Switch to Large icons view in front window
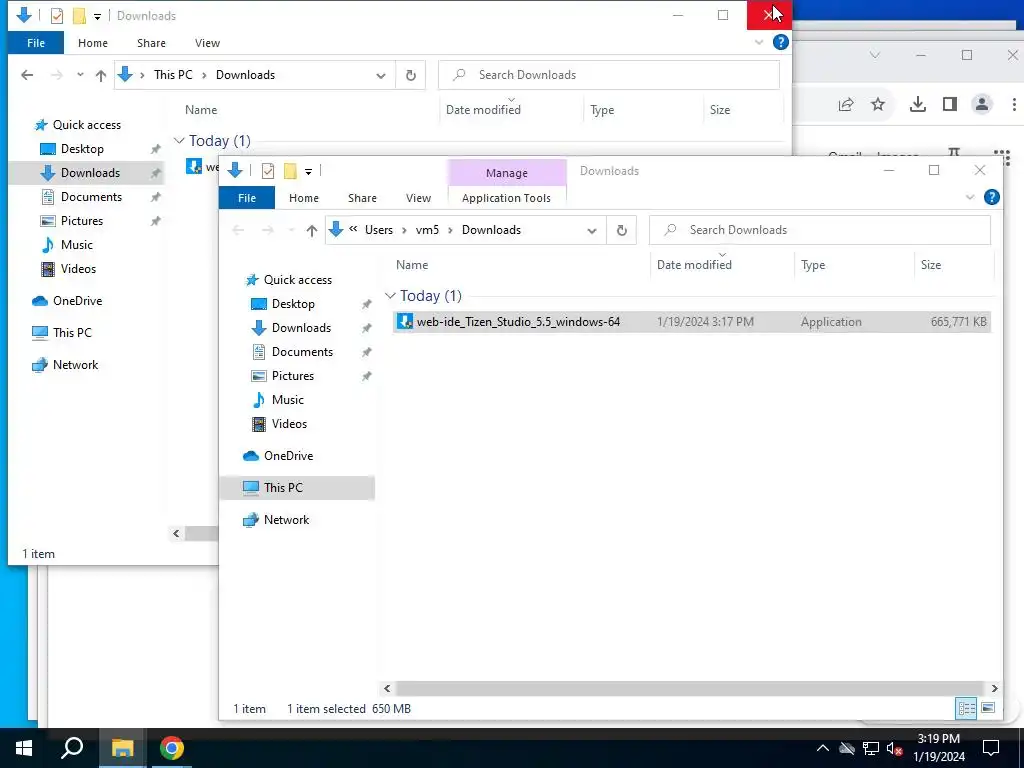 988,709
